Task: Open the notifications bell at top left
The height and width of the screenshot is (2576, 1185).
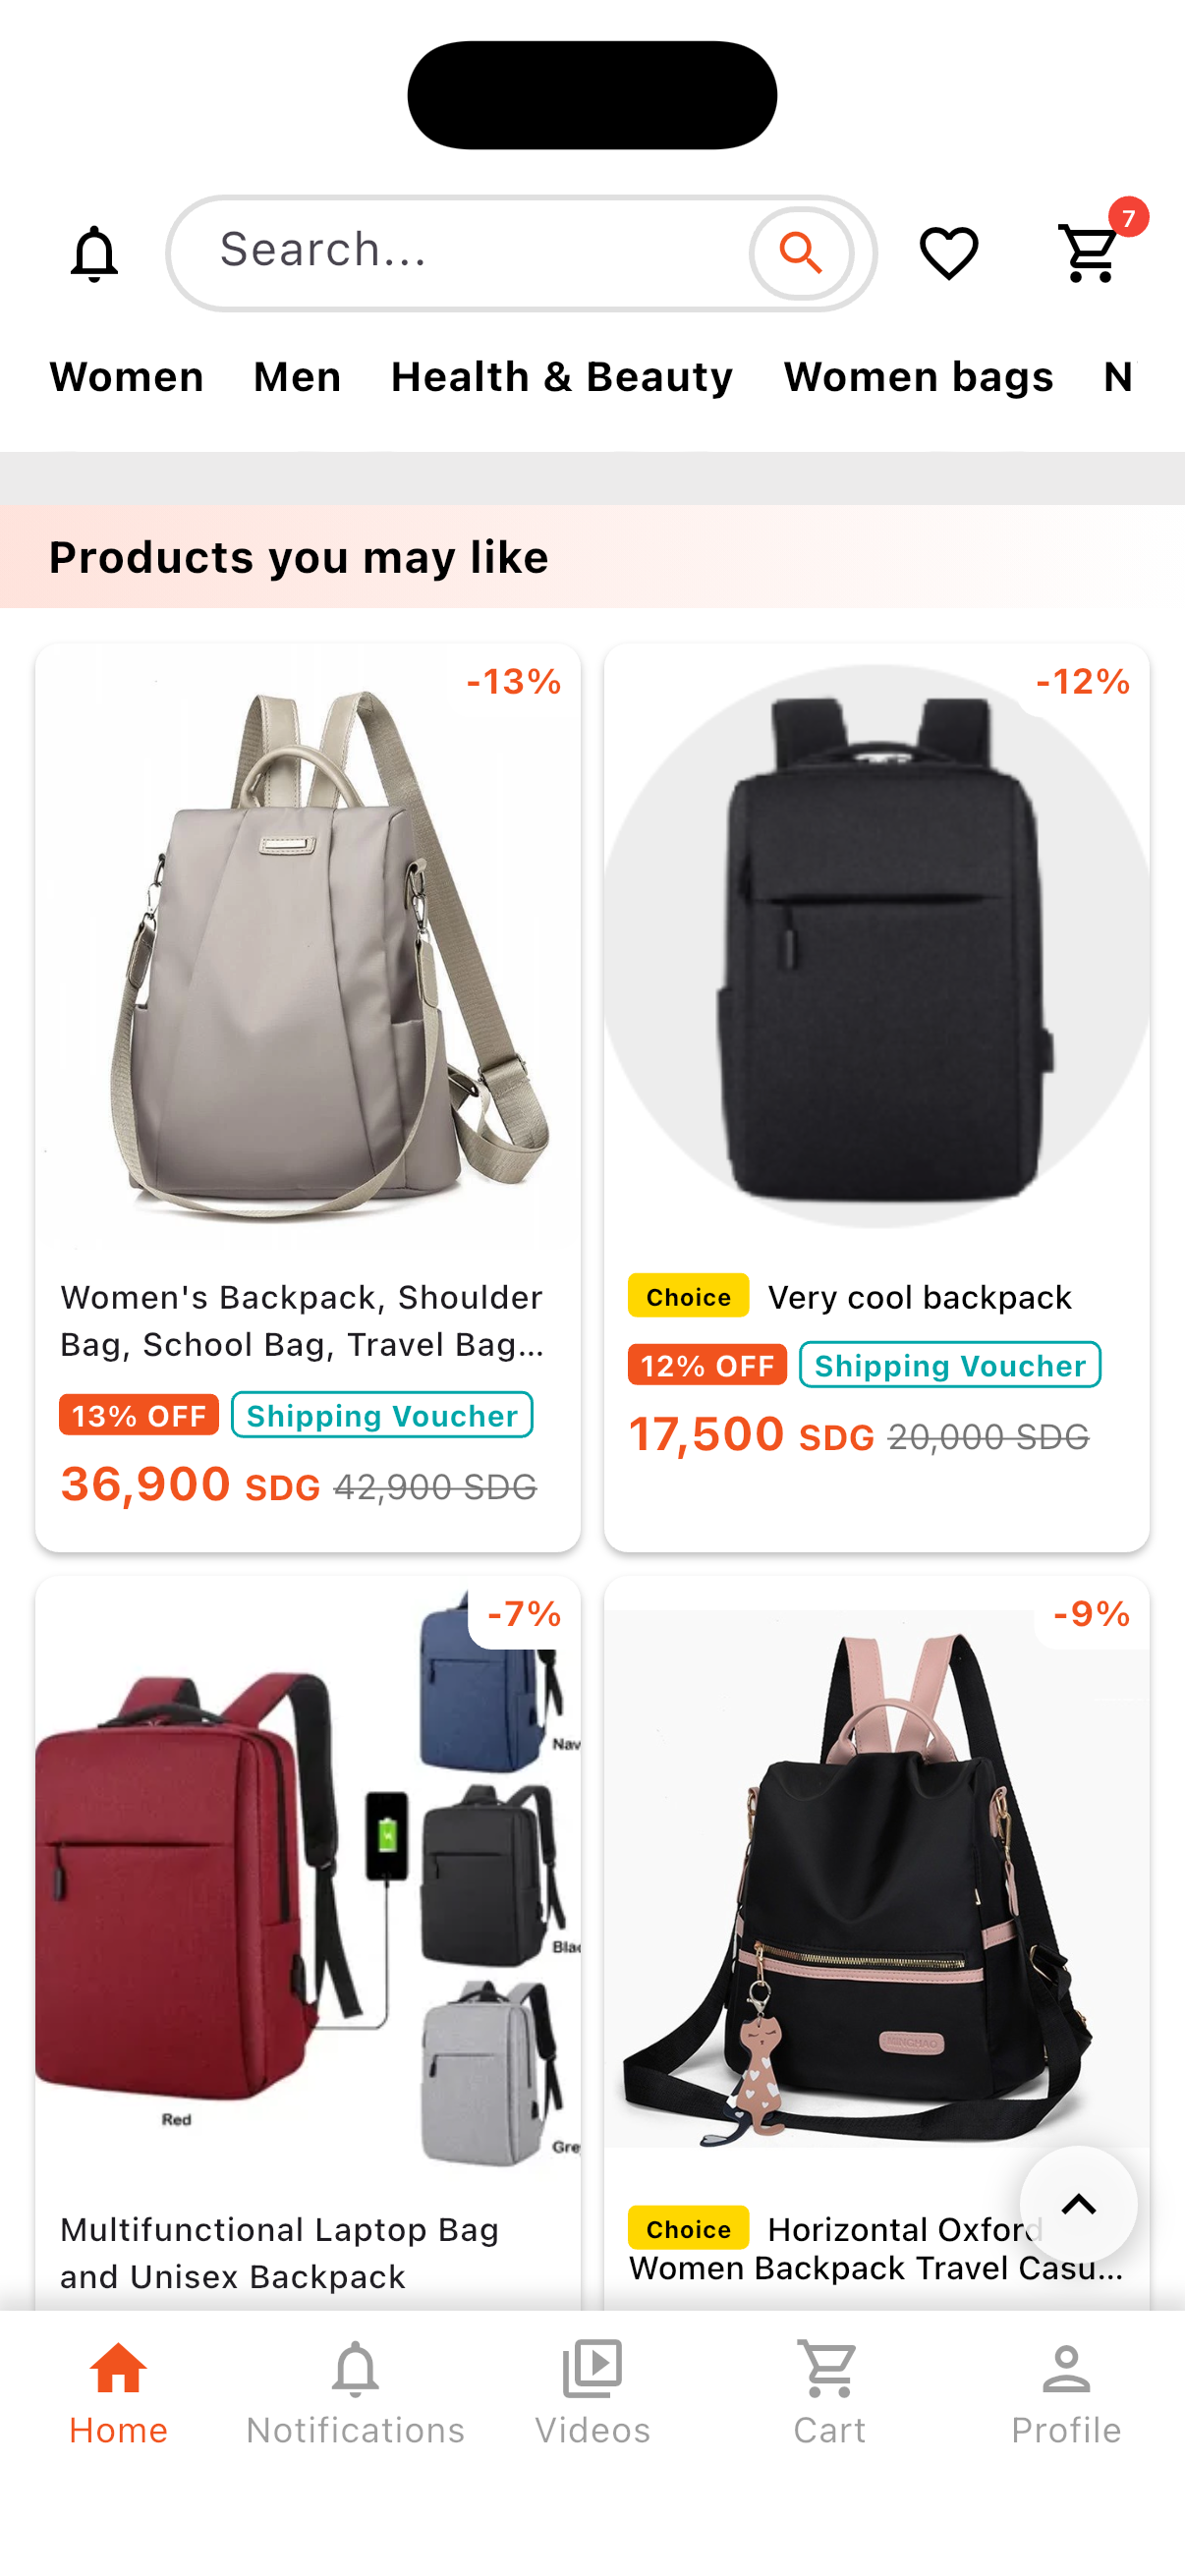Action: point(94,253)
